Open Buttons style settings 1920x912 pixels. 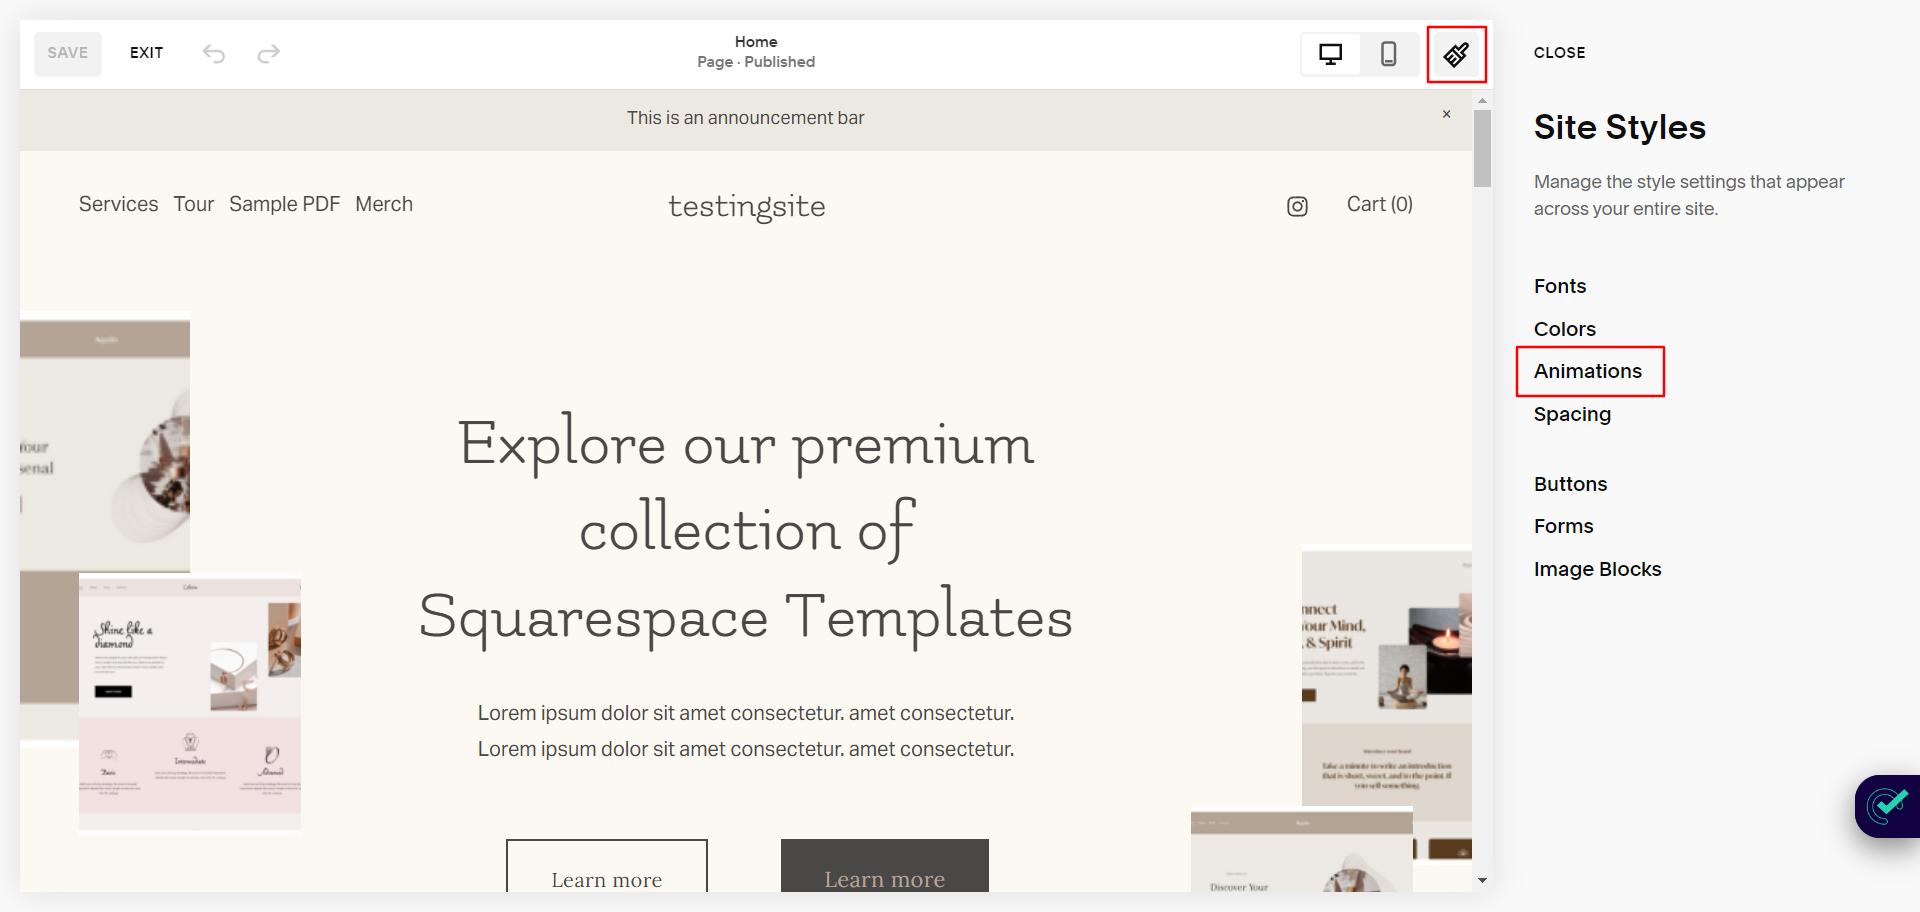1570,484
